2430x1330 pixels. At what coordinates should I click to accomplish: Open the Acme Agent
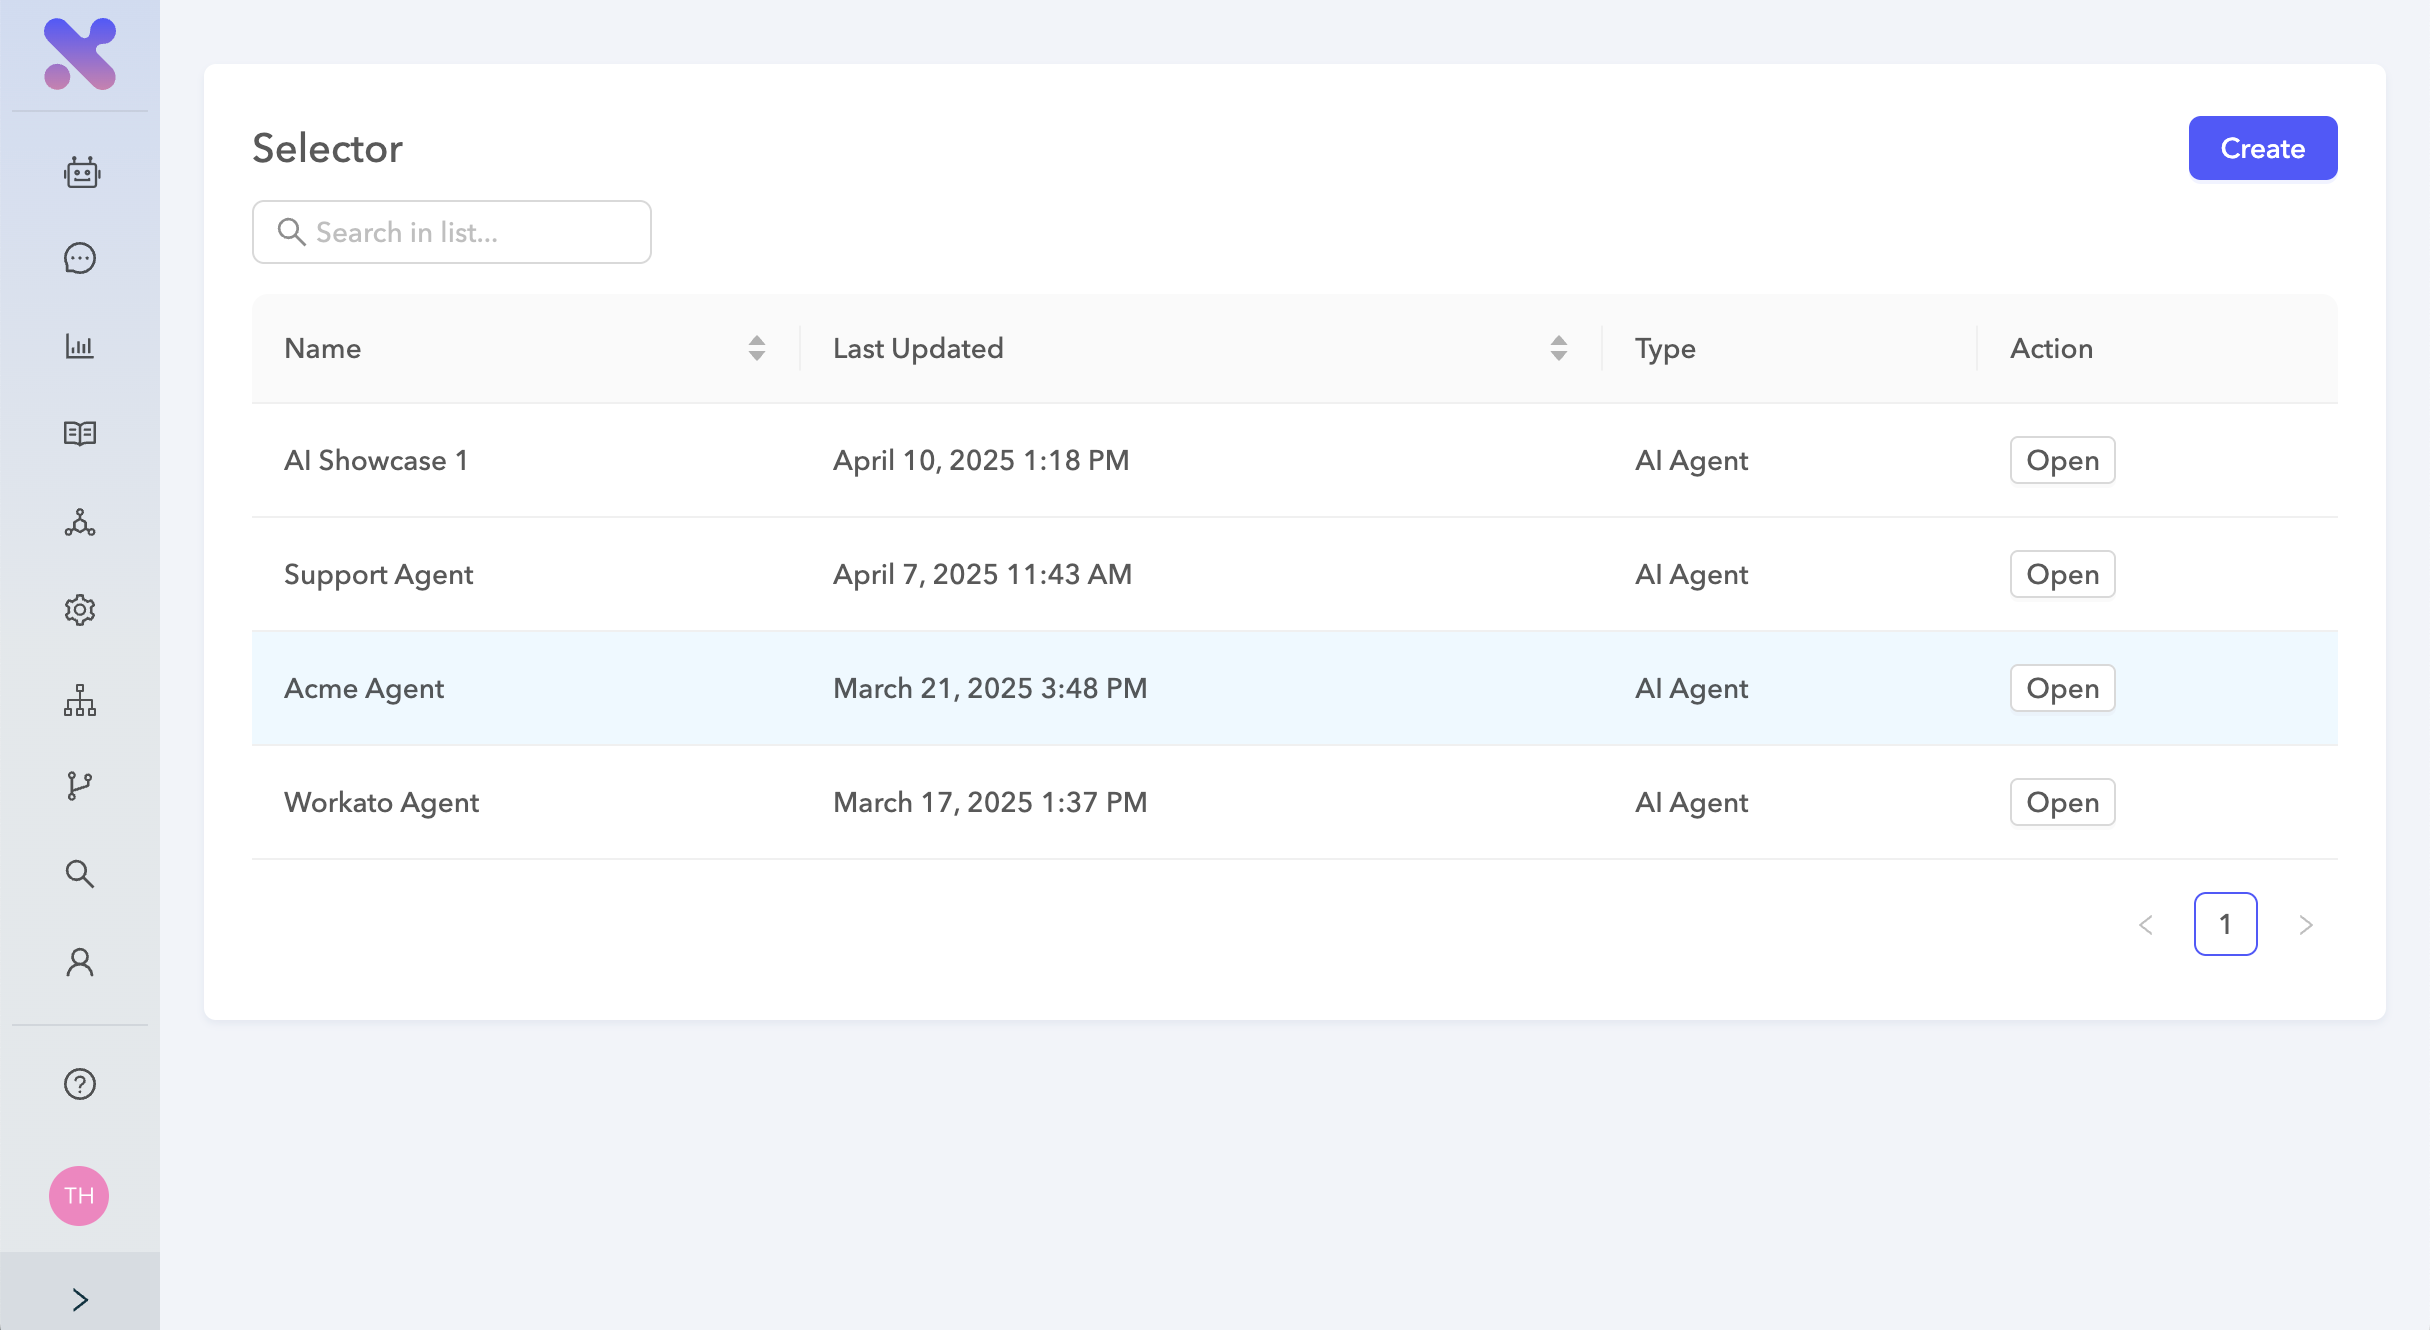point(2062,688)
